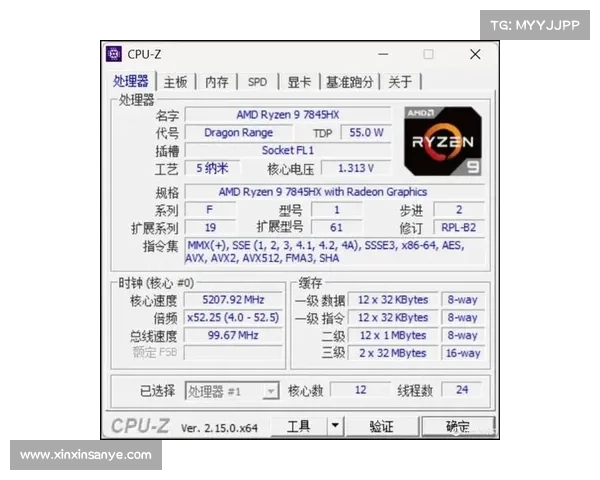Click the 确定 (OK) button
600x480 pixels.
point(458,426)
